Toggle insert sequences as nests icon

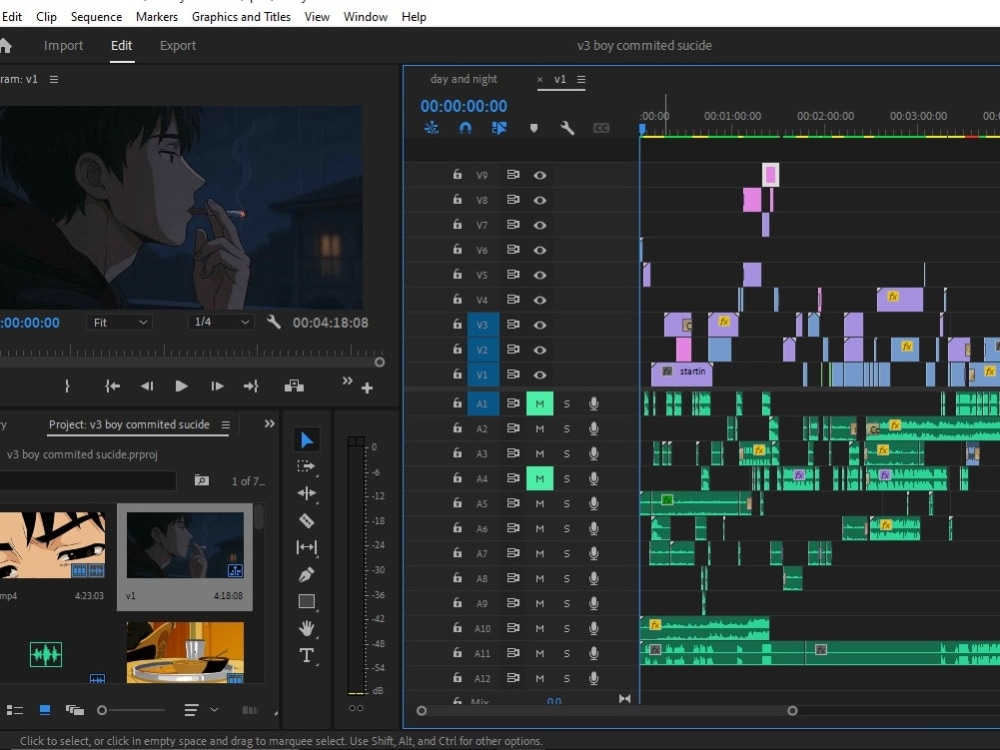coord(431,128)
